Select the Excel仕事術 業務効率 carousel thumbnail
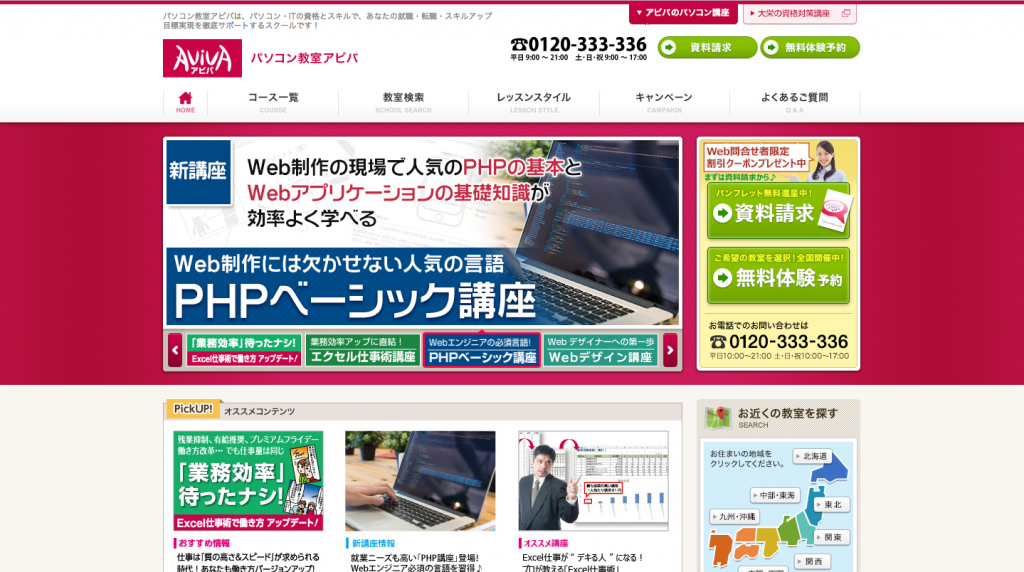This screenshot has width=1024, height=572. pos(244,350)
